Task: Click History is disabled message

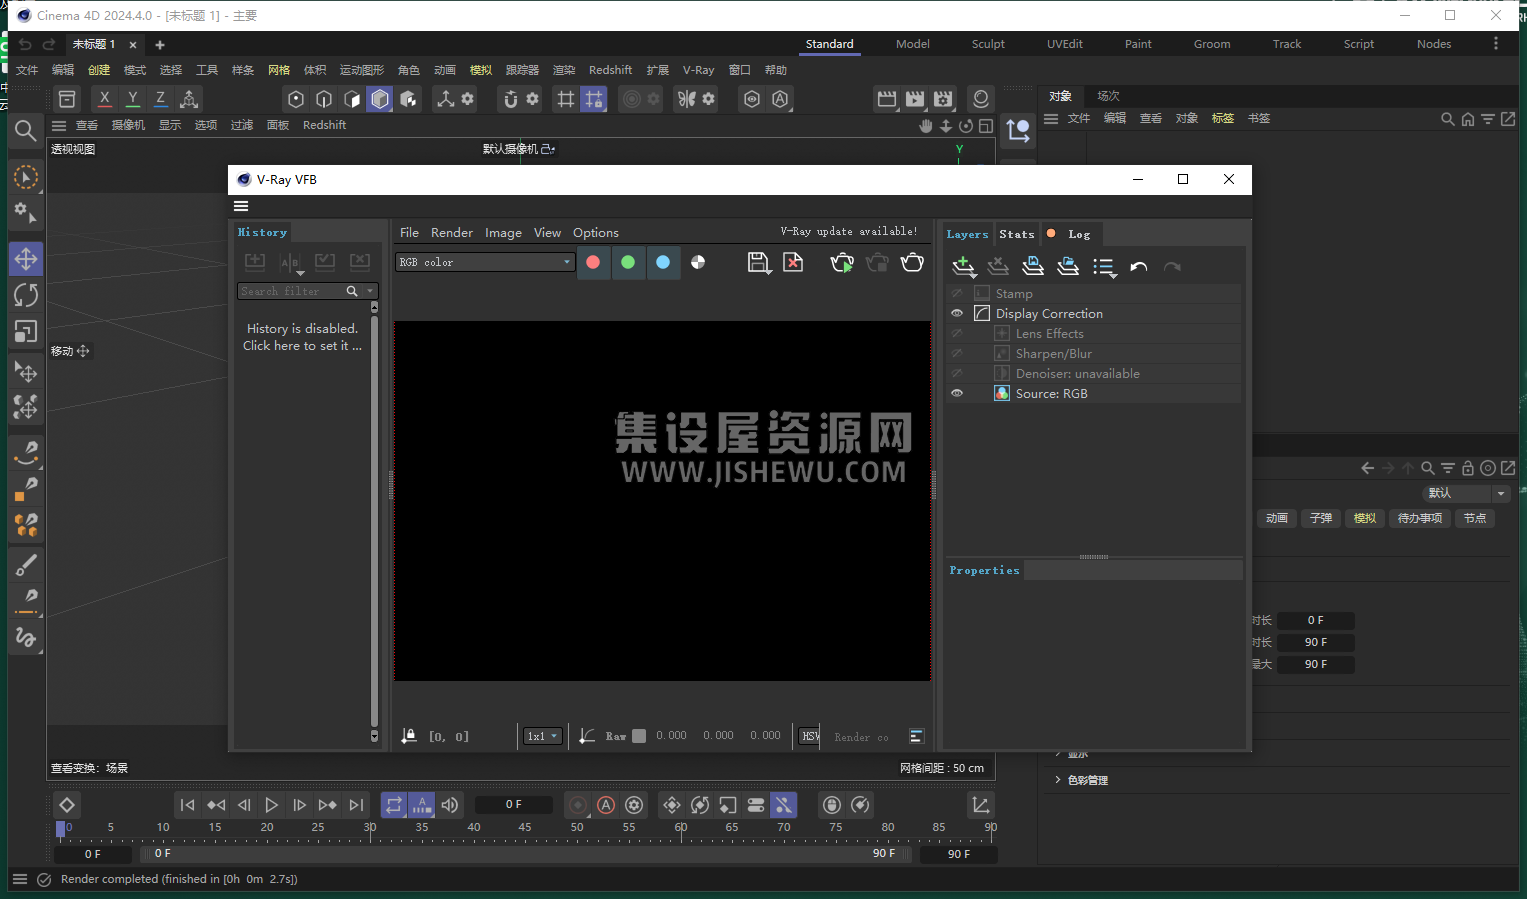Action: point(302,337)
